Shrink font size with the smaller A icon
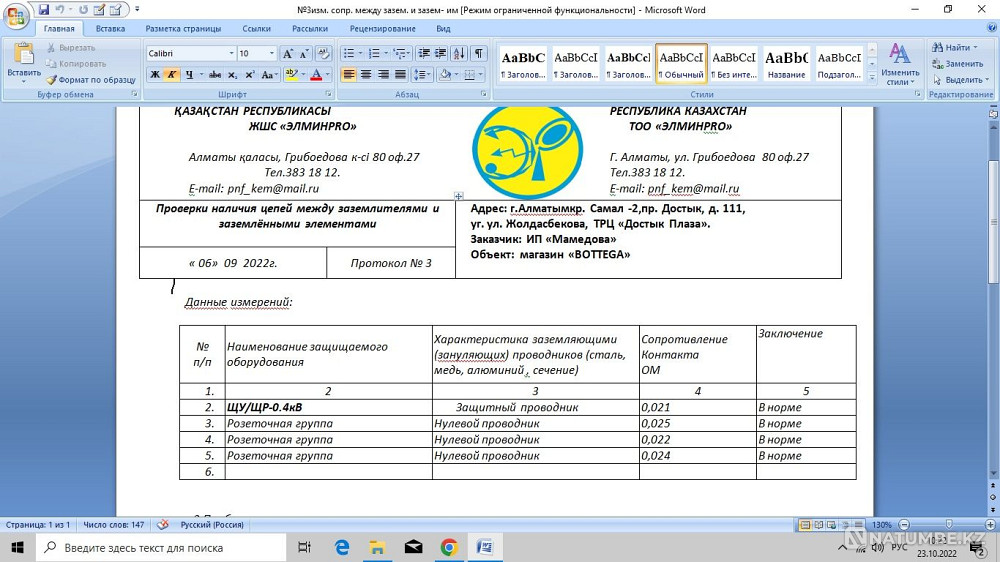Viewport: 1000px width, 562px height. coord(304,54)
